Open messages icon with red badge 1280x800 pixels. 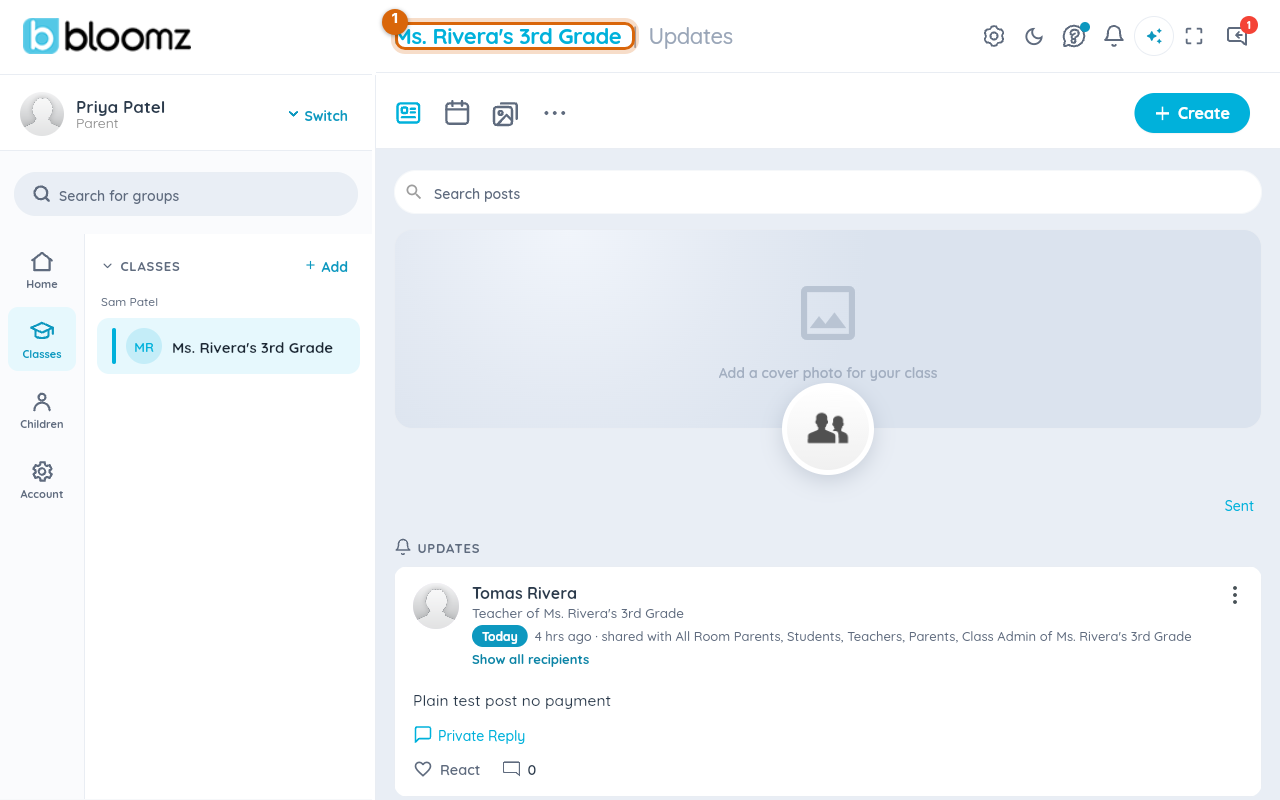pyautogui.click(x=1237, y=36)
